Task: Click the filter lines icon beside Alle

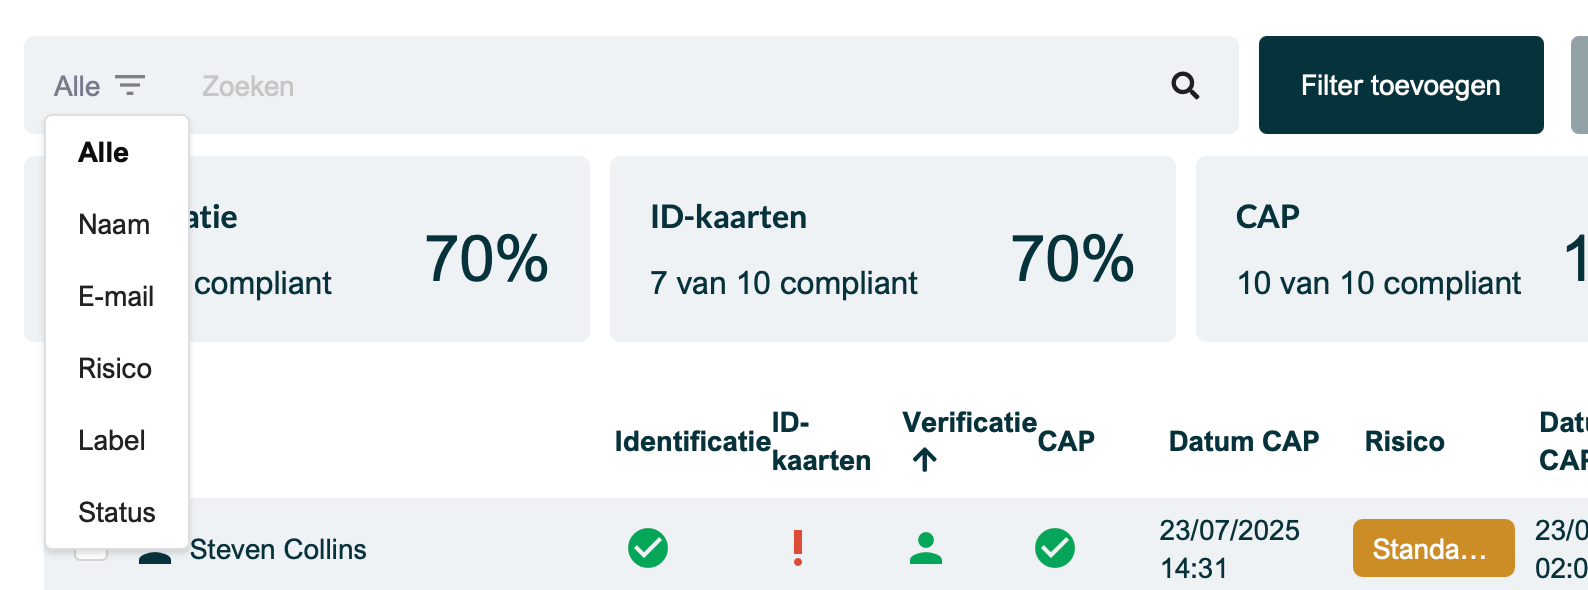Action: [130, 85]
